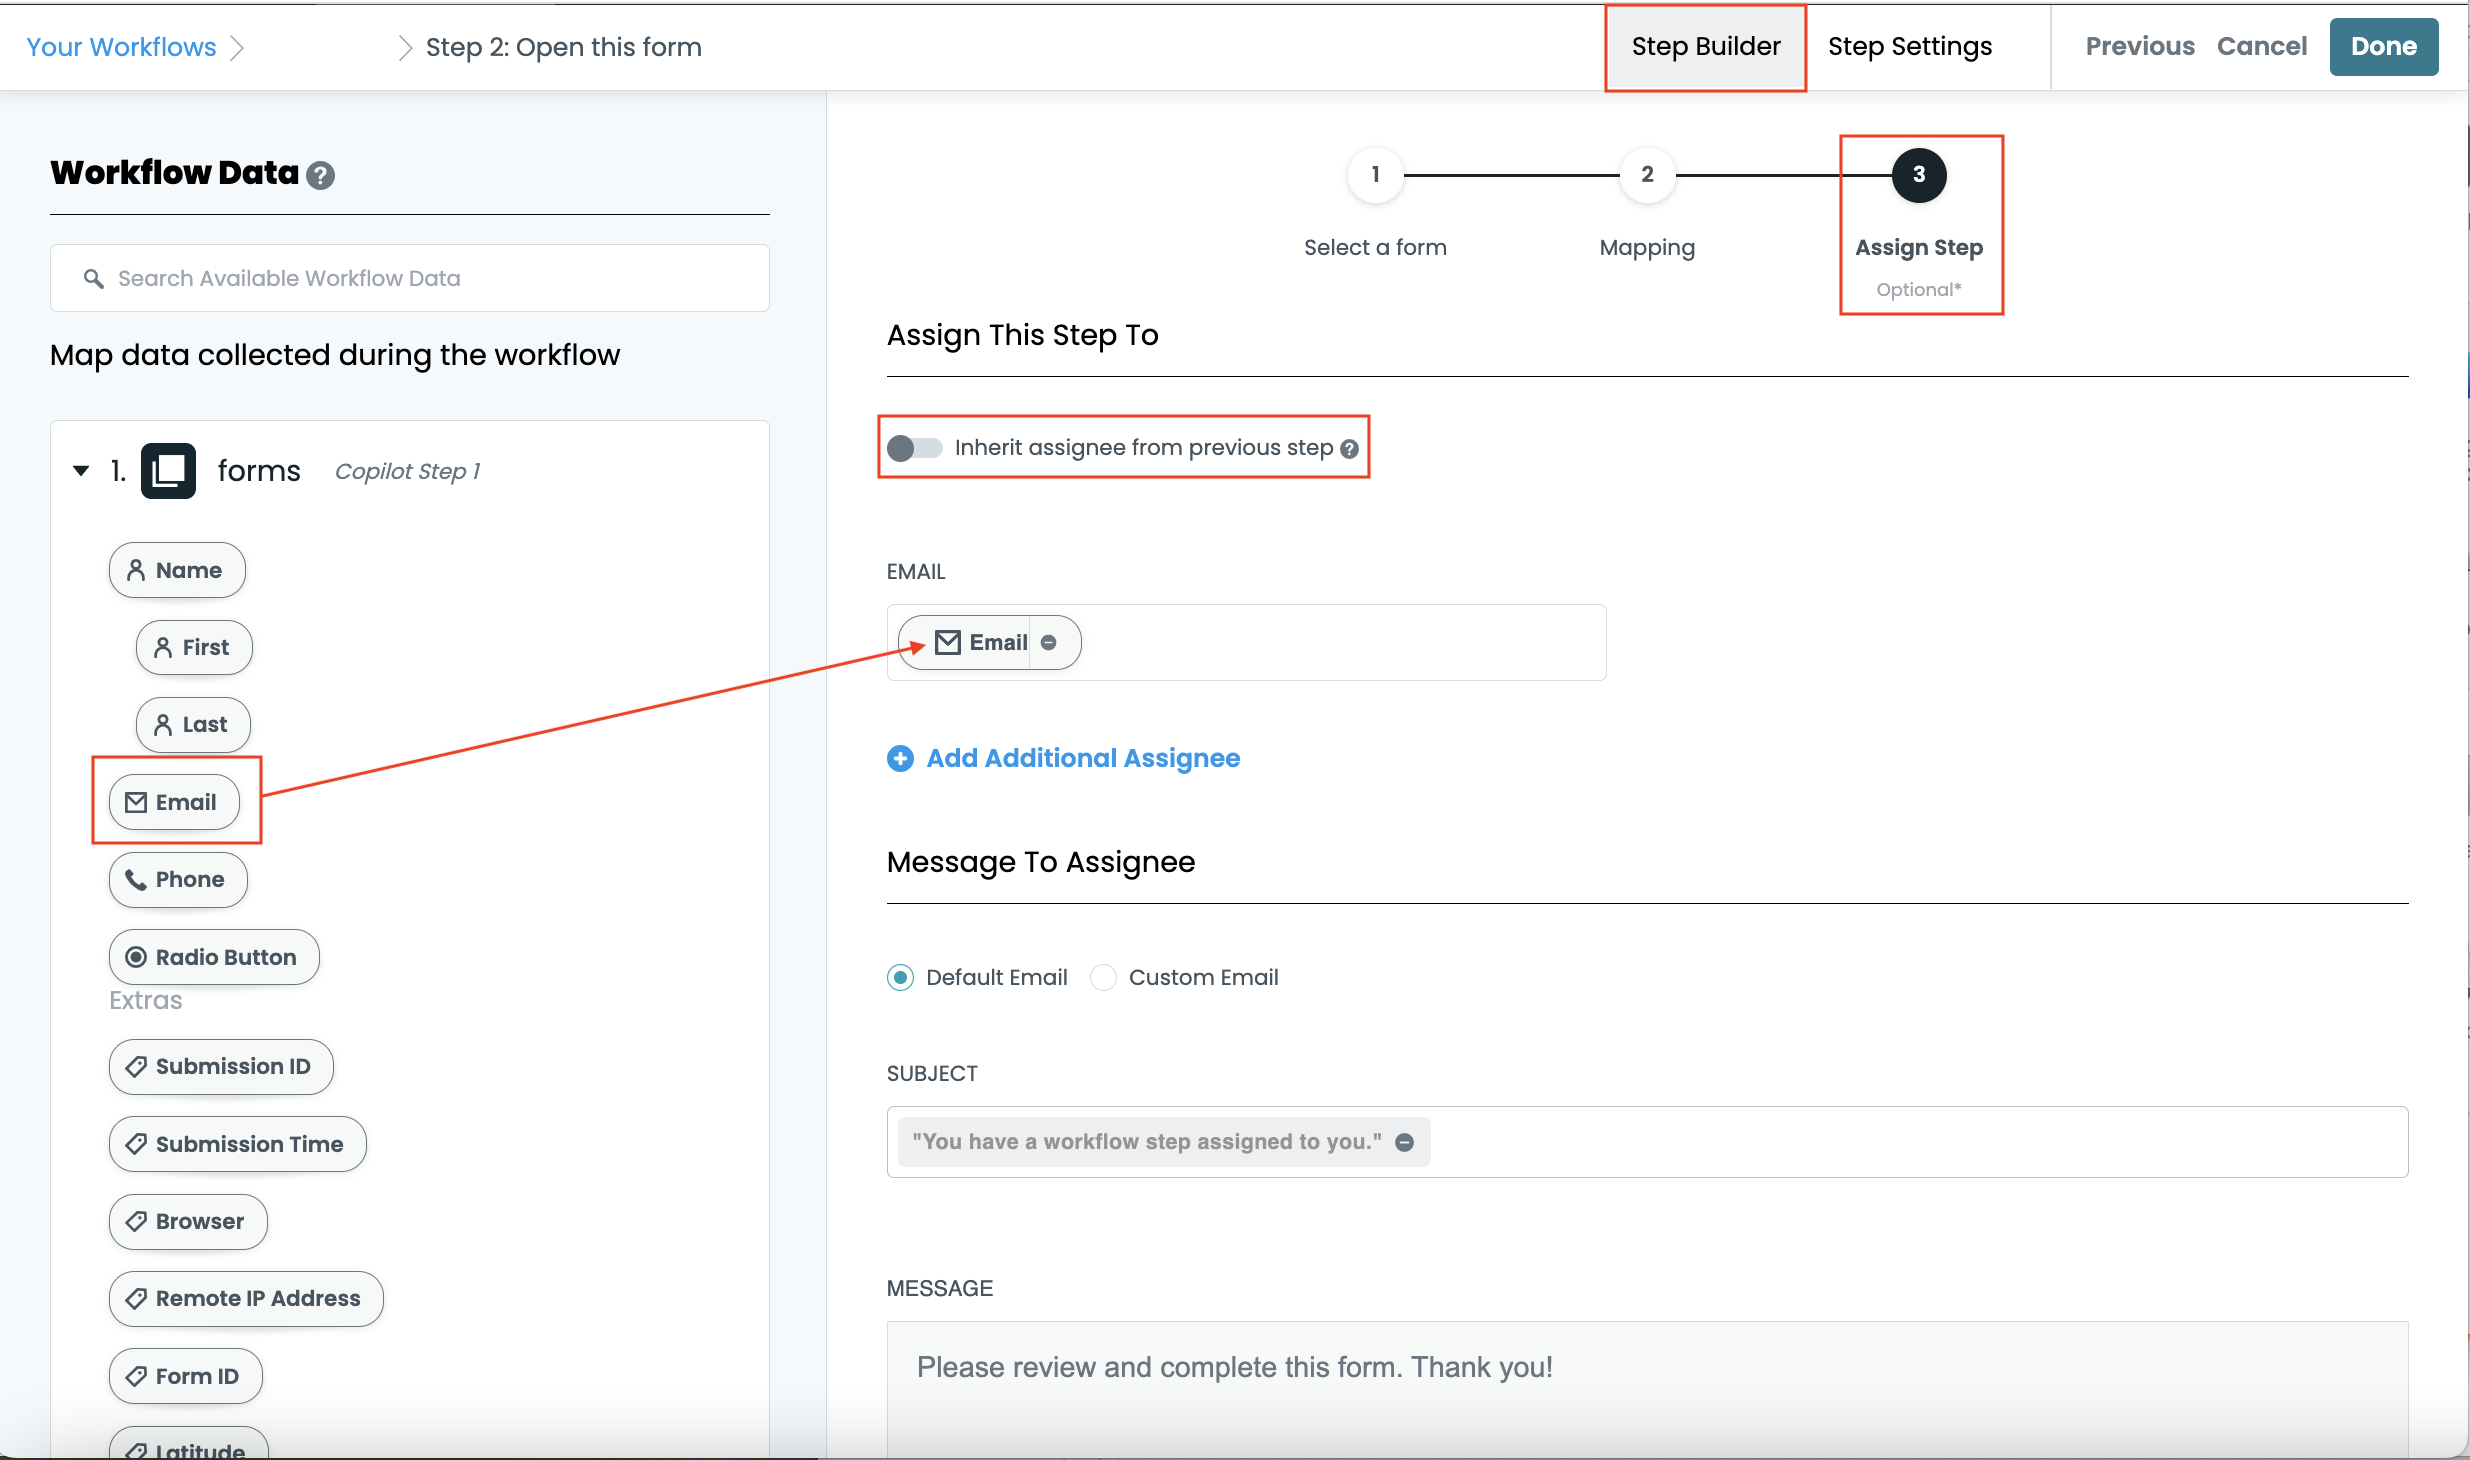Screen dimensions: 2470x1460
Task: Select the Remote IP Address chip
Action: tap(245, 1298)
